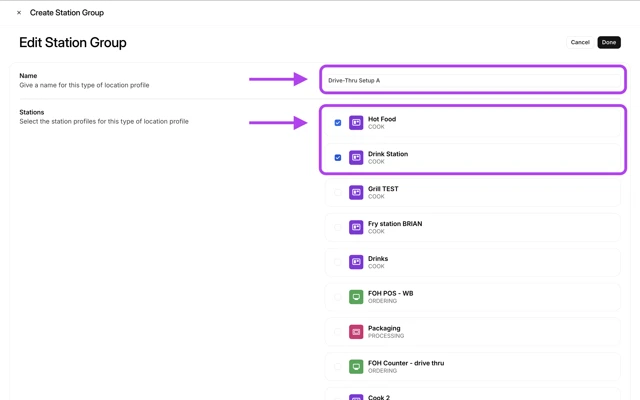The height and width of the screenshot is (400, 640).
Task: Click the Grill TEST station icon
Action: [x=356, y=192]
